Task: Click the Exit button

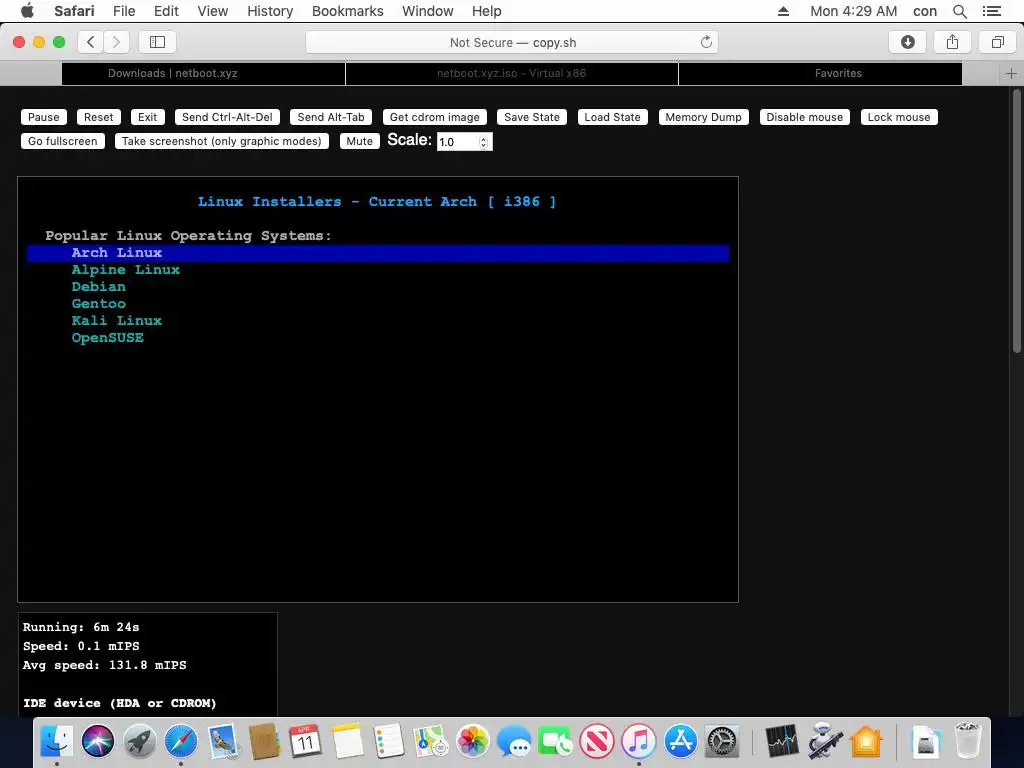Action: tap(148, 117)
